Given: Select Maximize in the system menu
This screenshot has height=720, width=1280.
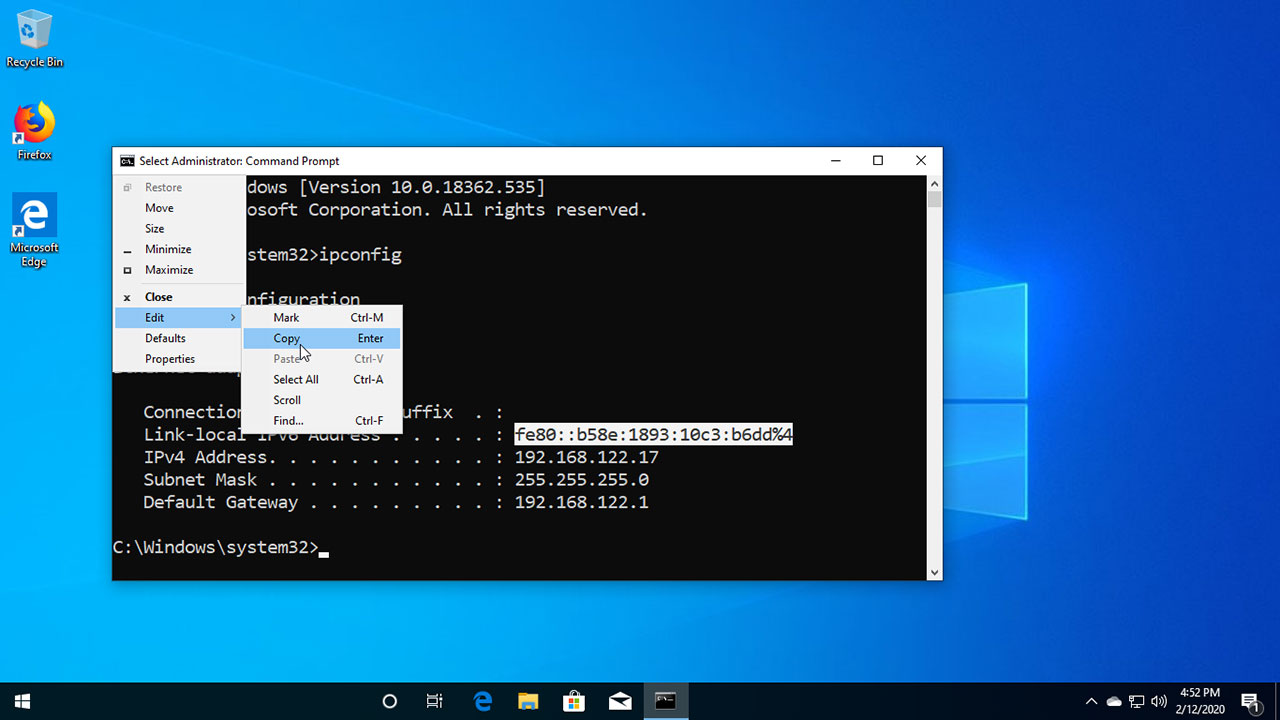Looking at the screenshot, I should 180,270.
